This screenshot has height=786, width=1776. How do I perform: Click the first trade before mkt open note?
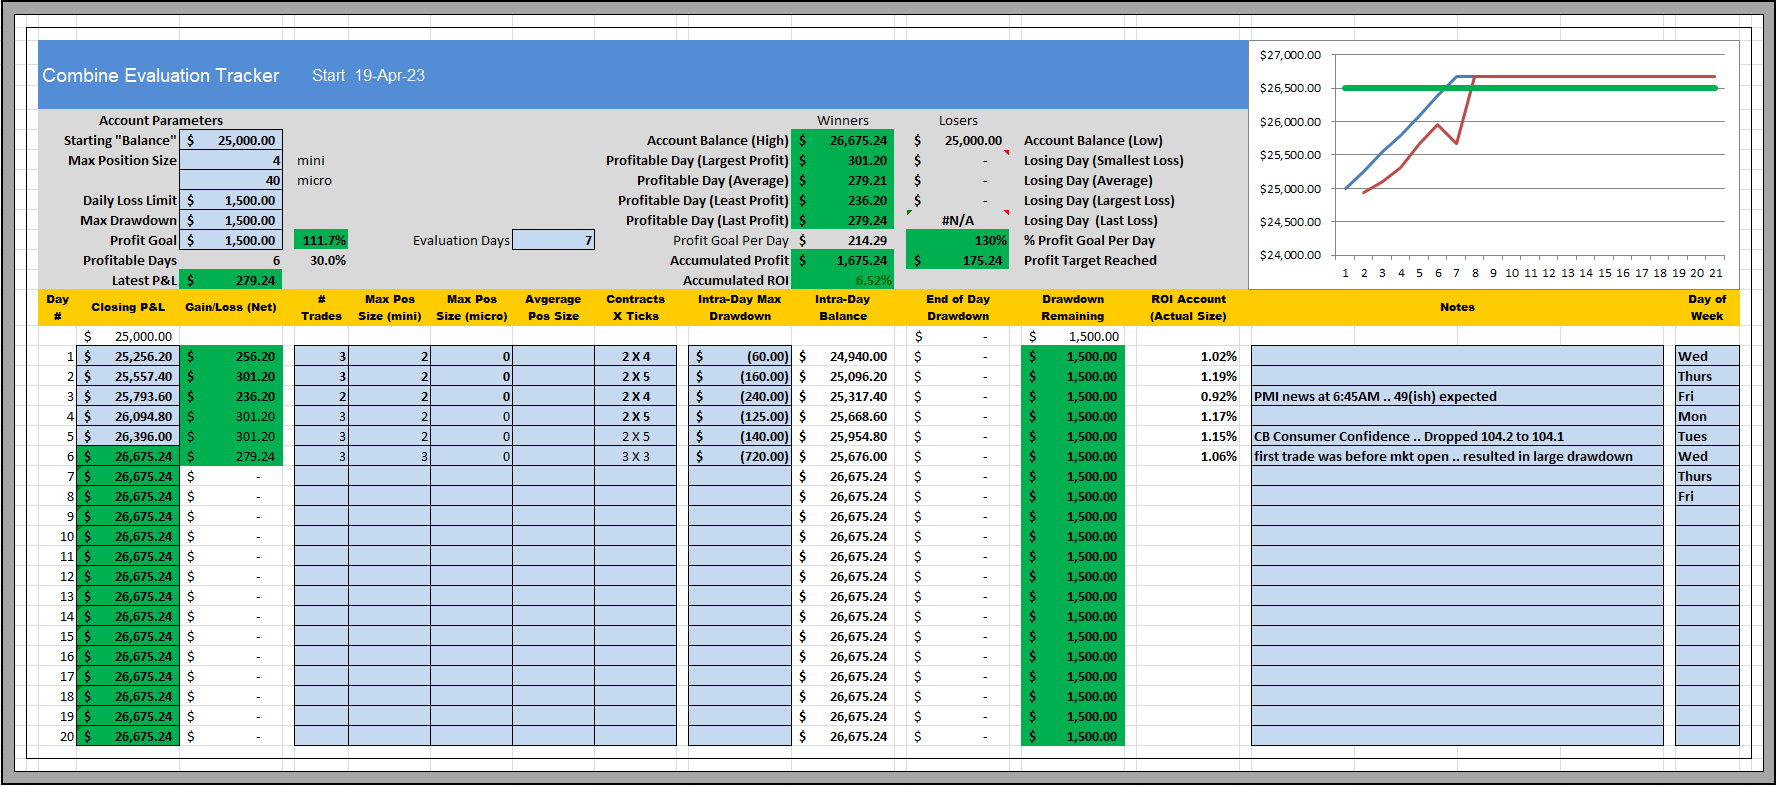[x=1457, y=456]
